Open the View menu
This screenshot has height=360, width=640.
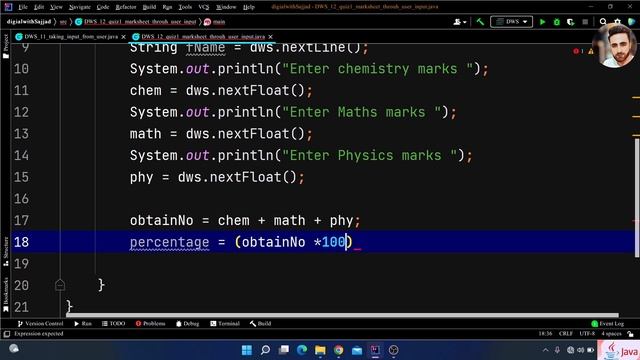pos(56,7)
